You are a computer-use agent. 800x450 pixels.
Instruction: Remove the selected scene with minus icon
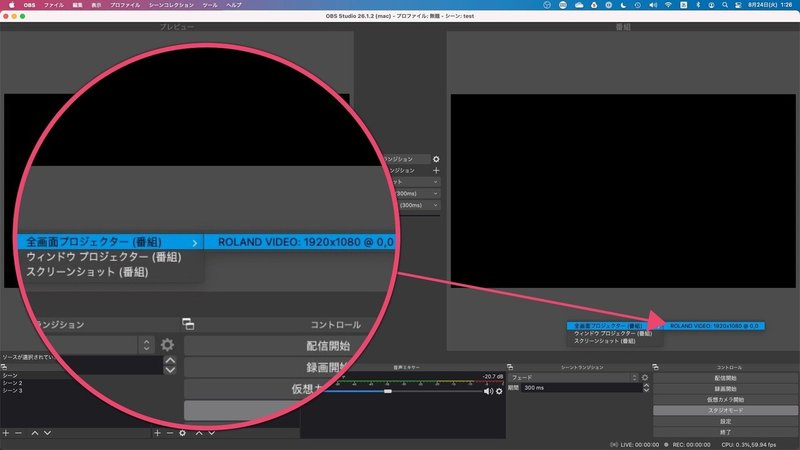point(18,433)
